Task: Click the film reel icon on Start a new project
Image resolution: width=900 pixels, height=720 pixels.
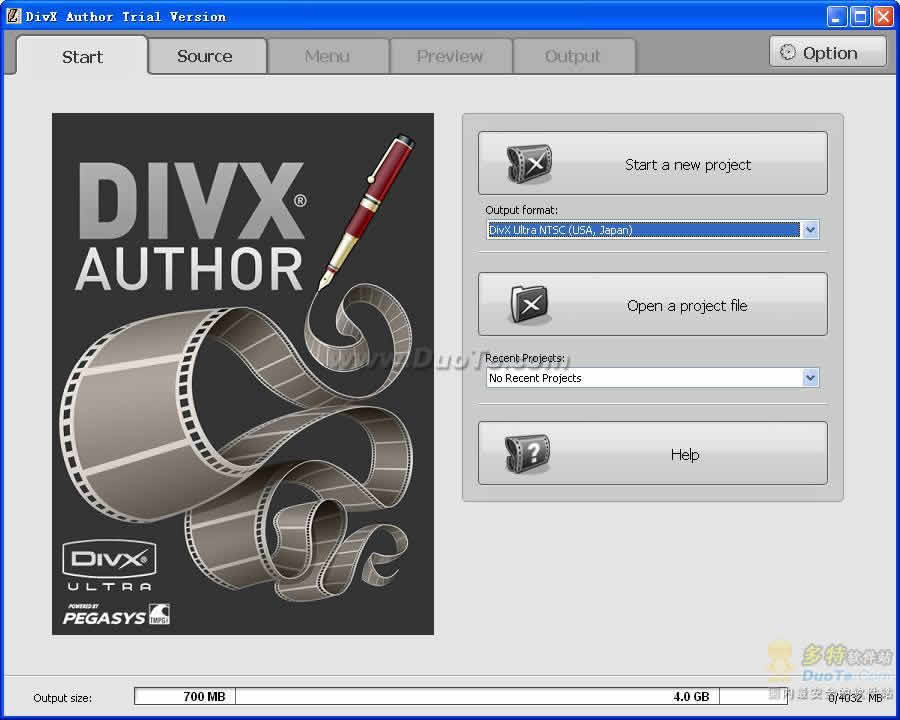Action: pyautogui.click(x=529, y=164)
